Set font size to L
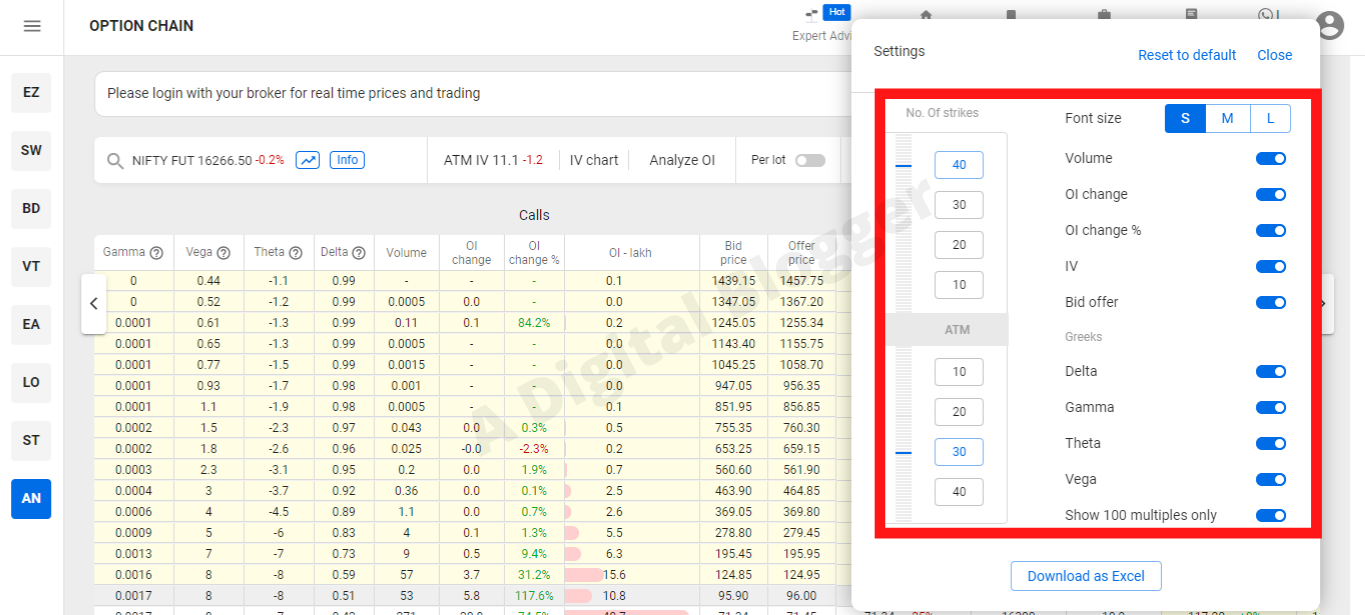 1270,118
